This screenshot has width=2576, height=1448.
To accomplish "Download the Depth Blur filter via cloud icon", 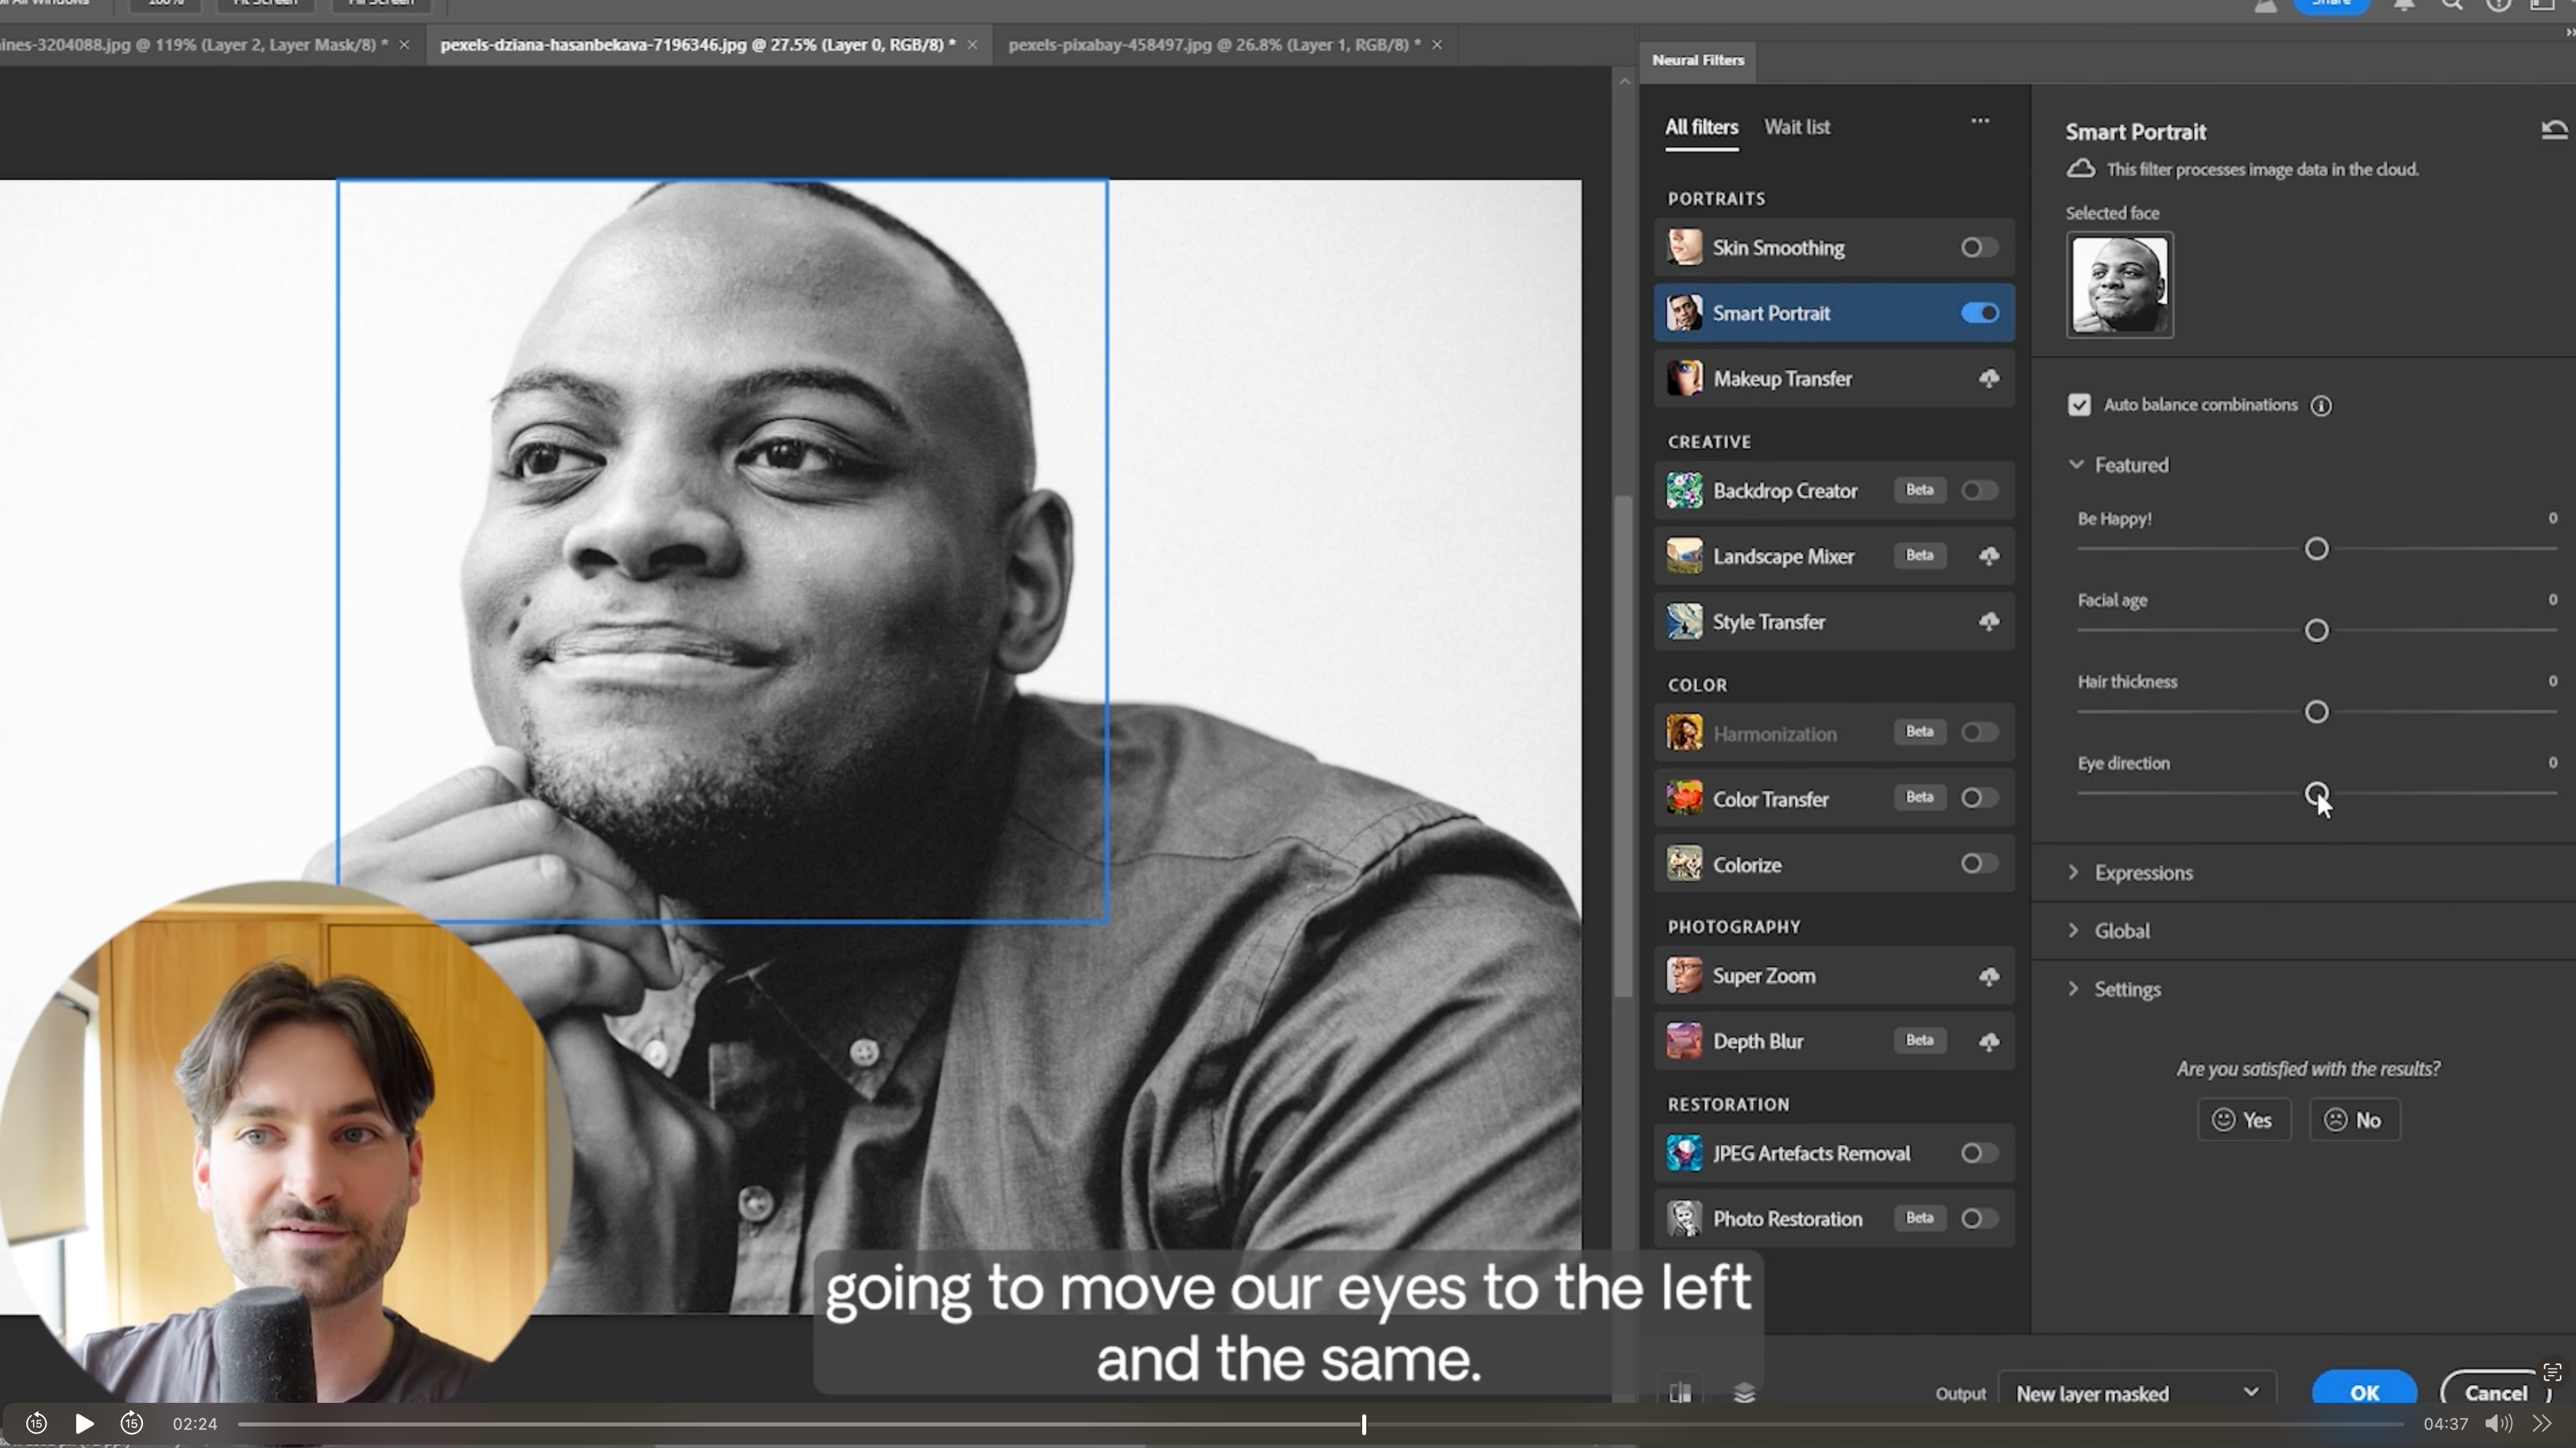I will pyautogui.click(x=1988, y=1042).
